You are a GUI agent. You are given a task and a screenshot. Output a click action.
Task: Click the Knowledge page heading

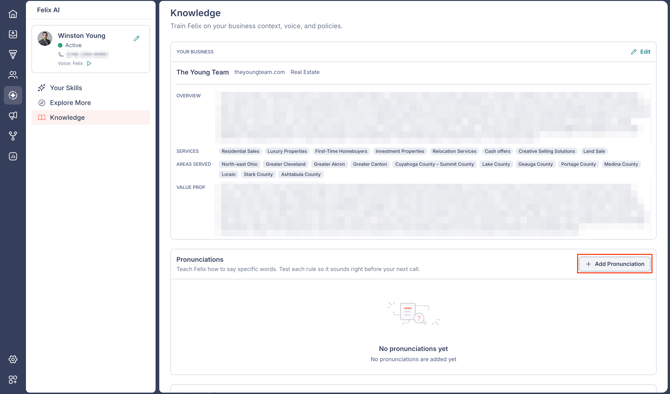[x=195, y=13]
